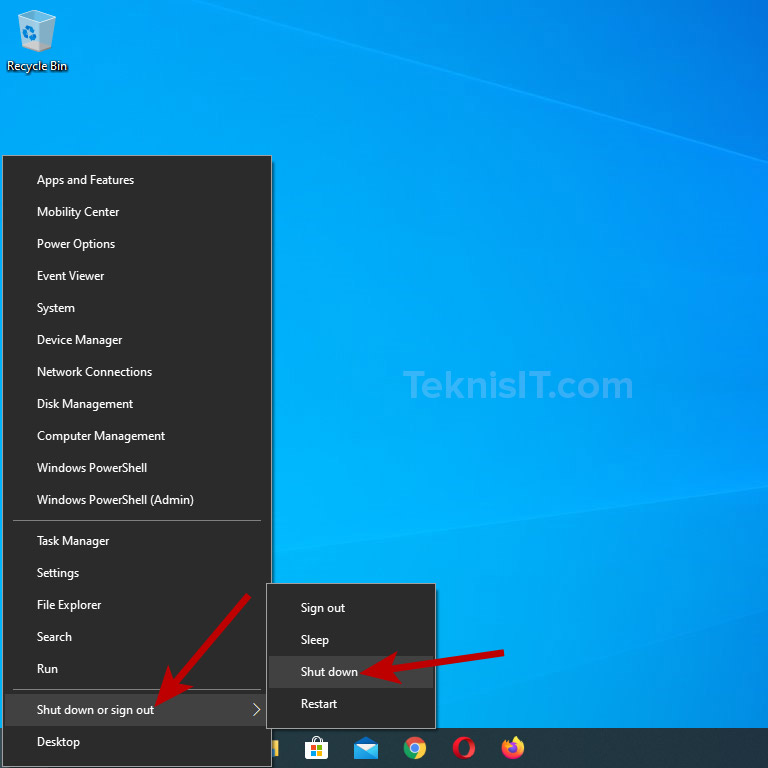Launch Disk Management
This screenshot has width=768, height=768.
pyautogui.click(x=137, y=404)
